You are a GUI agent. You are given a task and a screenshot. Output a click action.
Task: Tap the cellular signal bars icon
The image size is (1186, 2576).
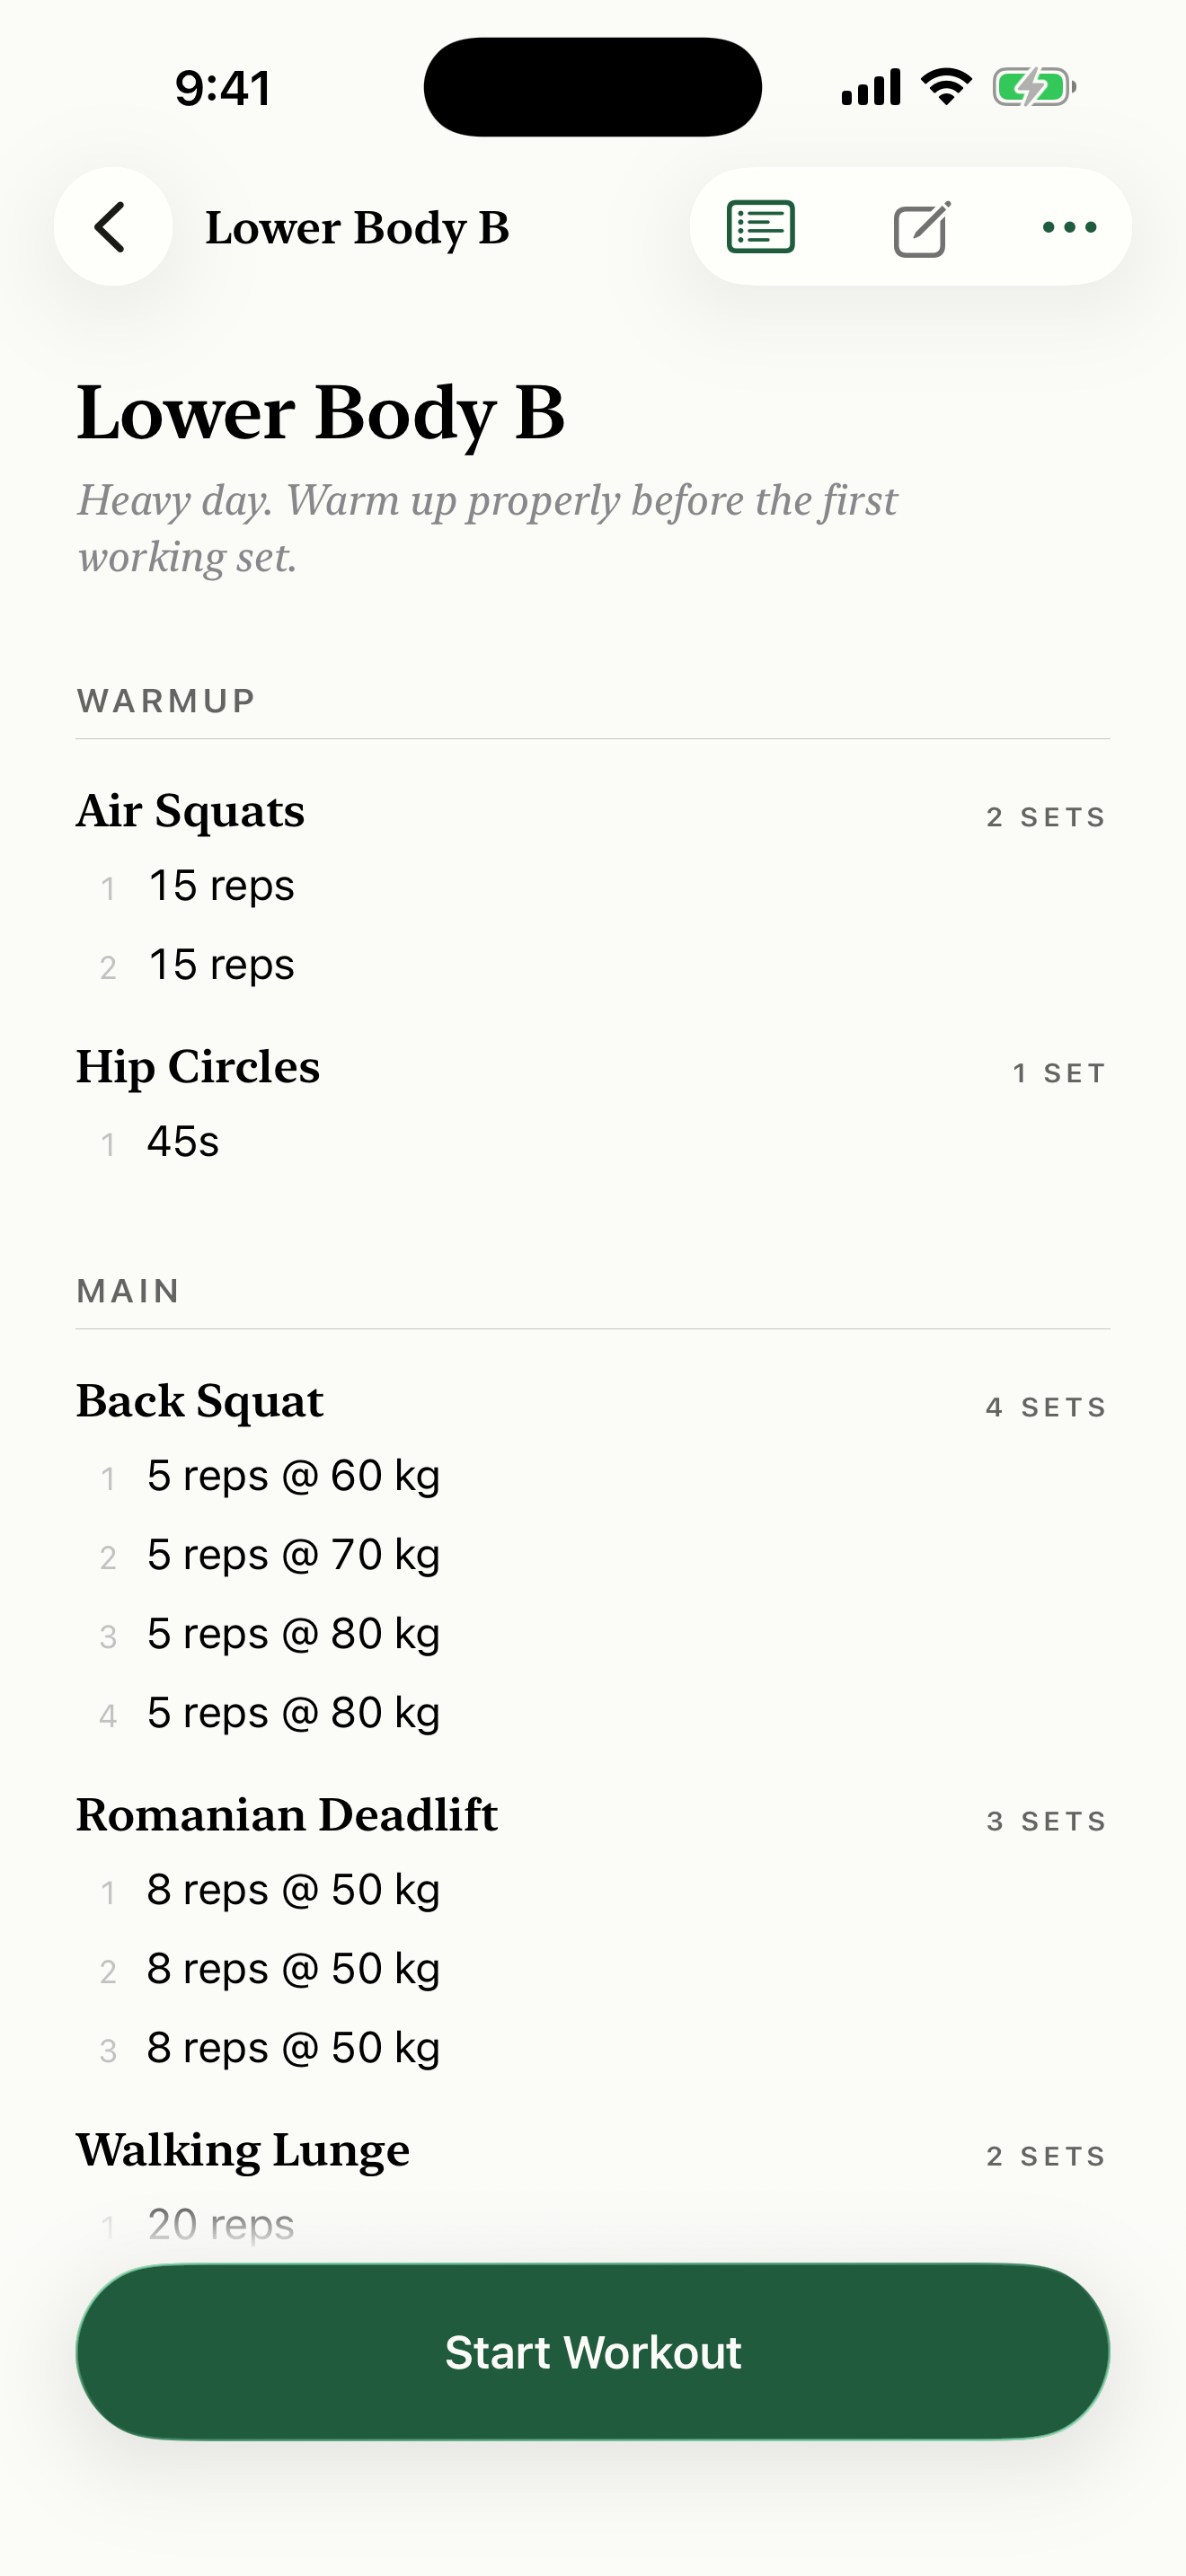870,88
